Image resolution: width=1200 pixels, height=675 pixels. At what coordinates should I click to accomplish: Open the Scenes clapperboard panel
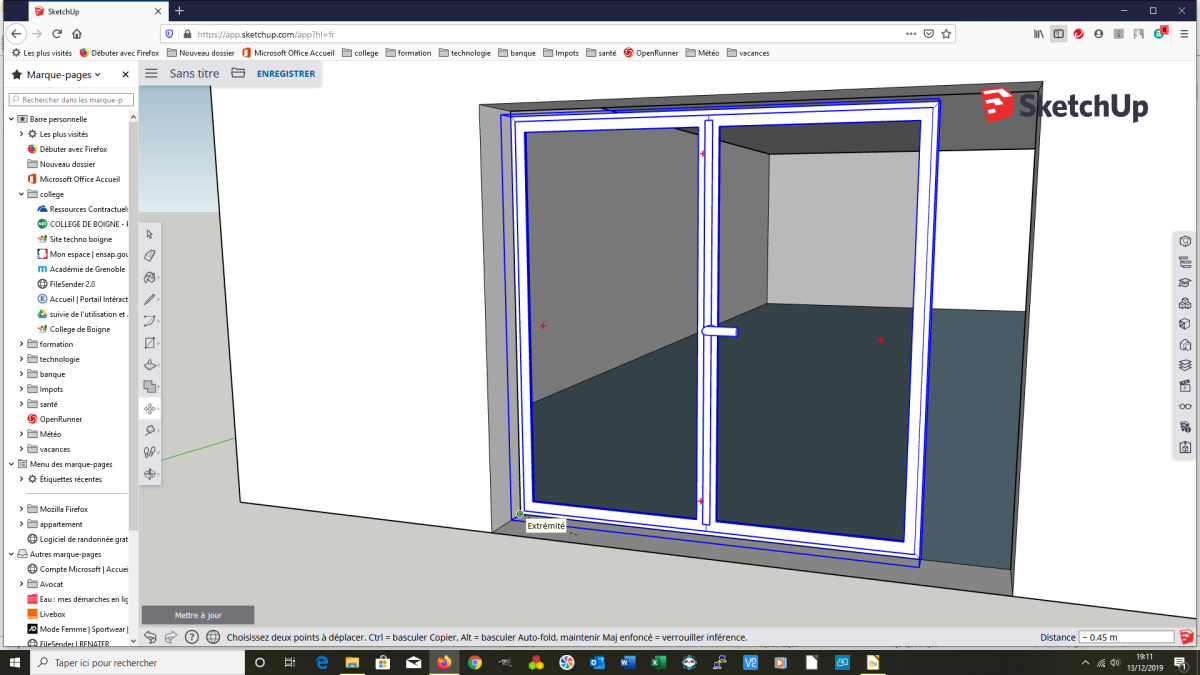coord(1185,385)
